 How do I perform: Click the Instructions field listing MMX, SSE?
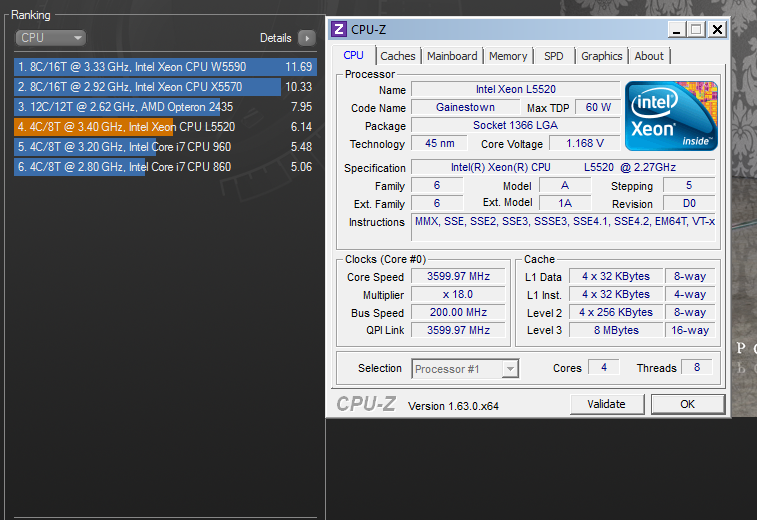(563, 227)
